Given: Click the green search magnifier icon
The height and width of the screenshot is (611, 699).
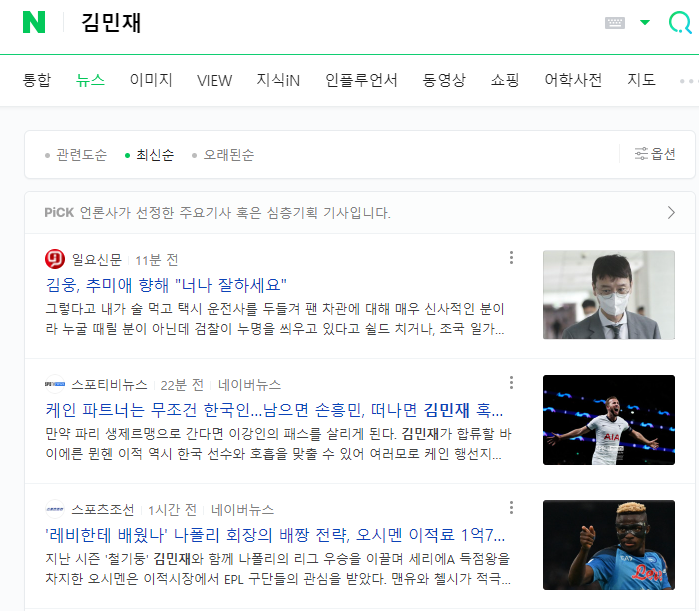Looking at the screenshot, I should [680, 22].
